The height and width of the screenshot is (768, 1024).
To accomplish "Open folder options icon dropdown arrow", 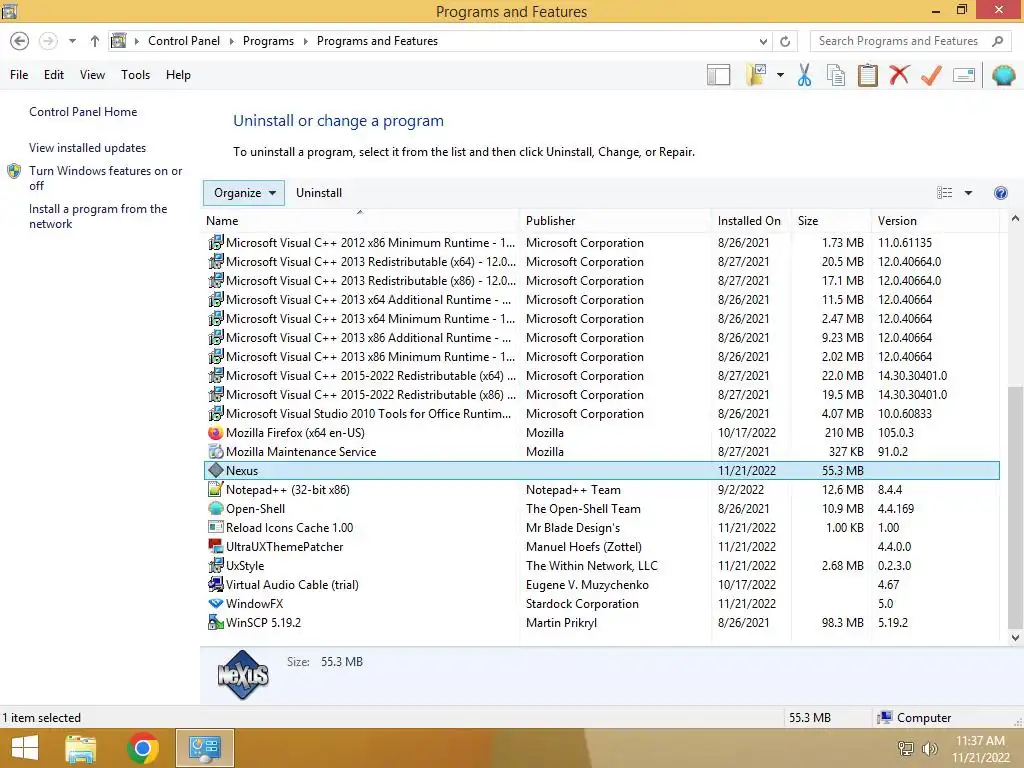I will point(780,75).
